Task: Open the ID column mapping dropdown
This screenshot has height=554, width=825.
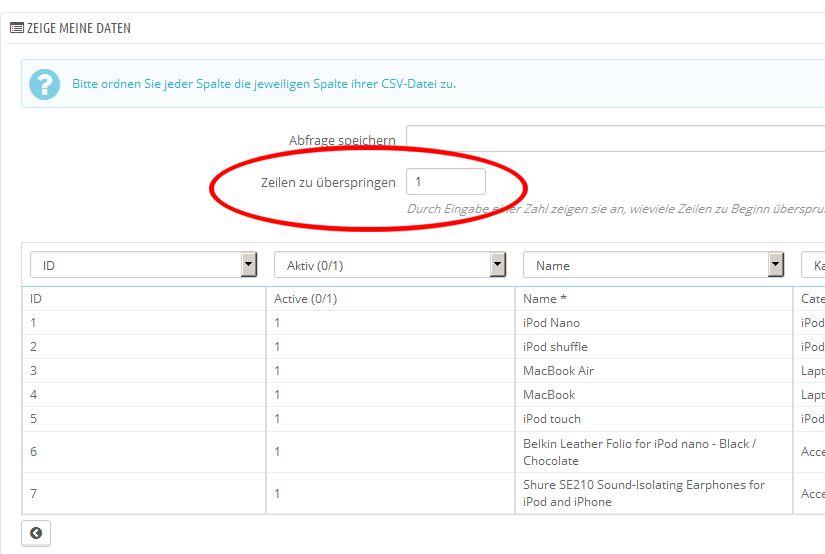Action: pyautogui.click(x=143, y=265)
